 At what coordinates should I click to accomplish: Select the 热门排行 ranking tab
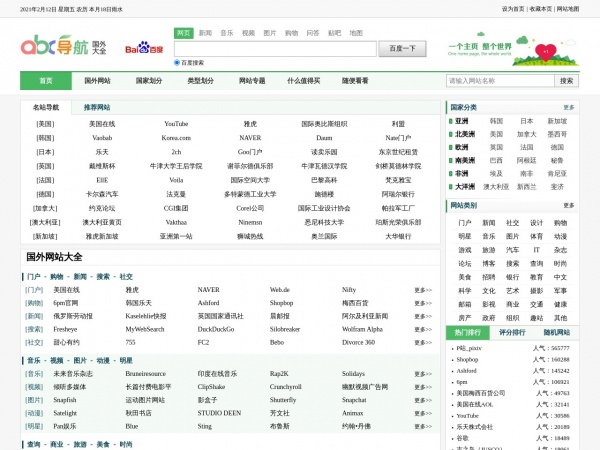tap(468, 333)
